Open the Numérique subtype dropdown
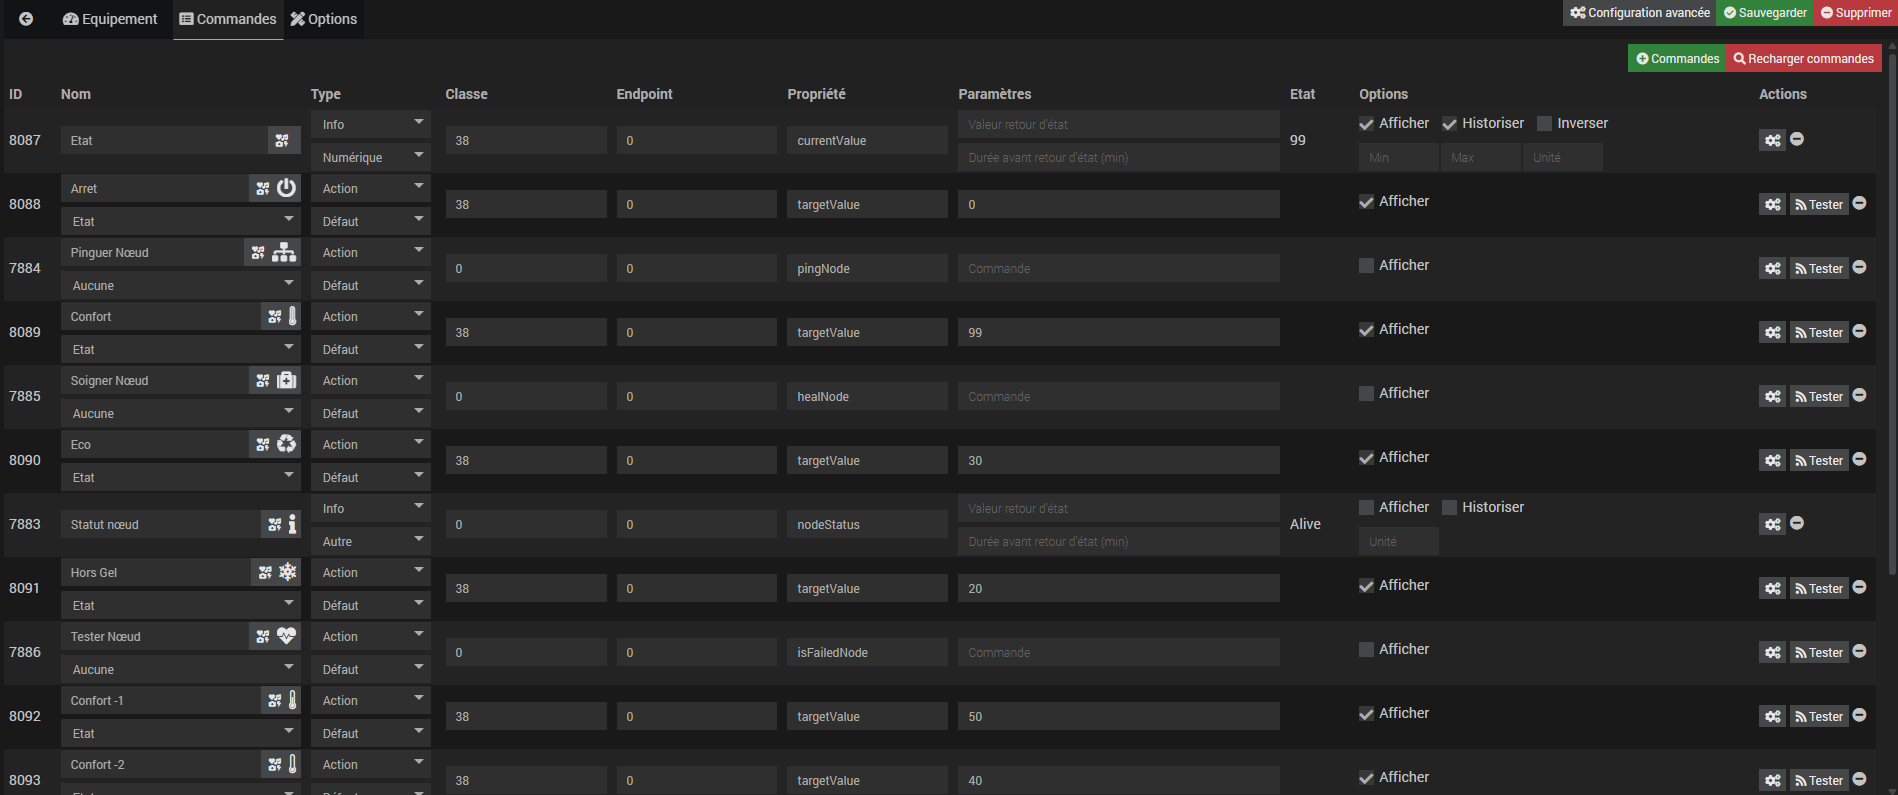 370,157
